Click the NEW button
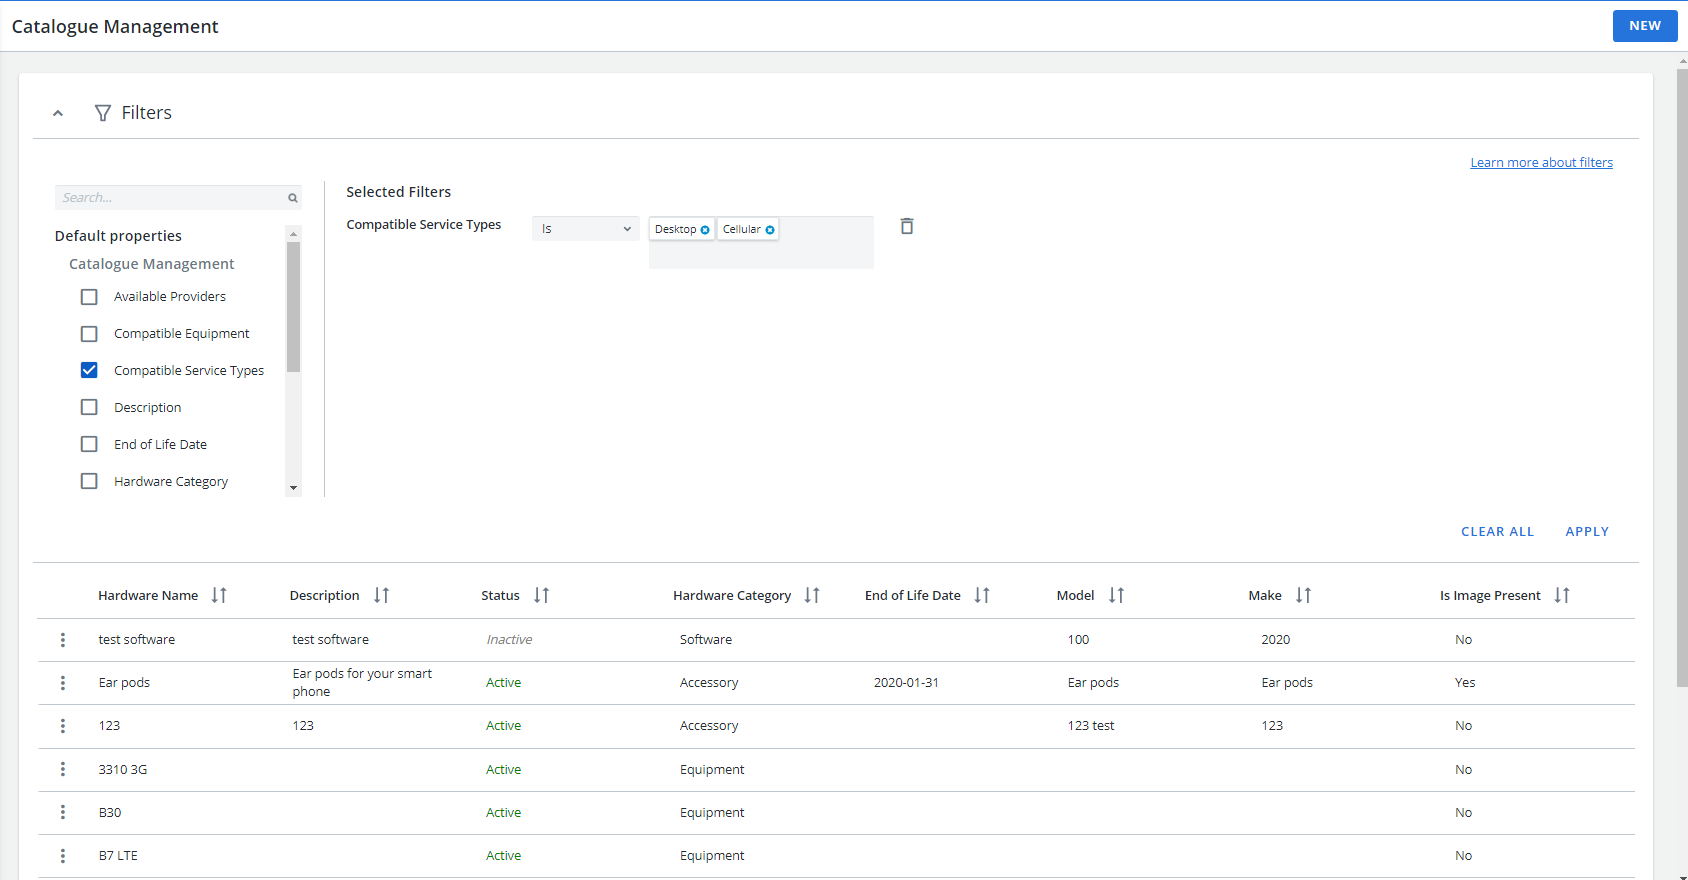 [x=1645, y=26]
